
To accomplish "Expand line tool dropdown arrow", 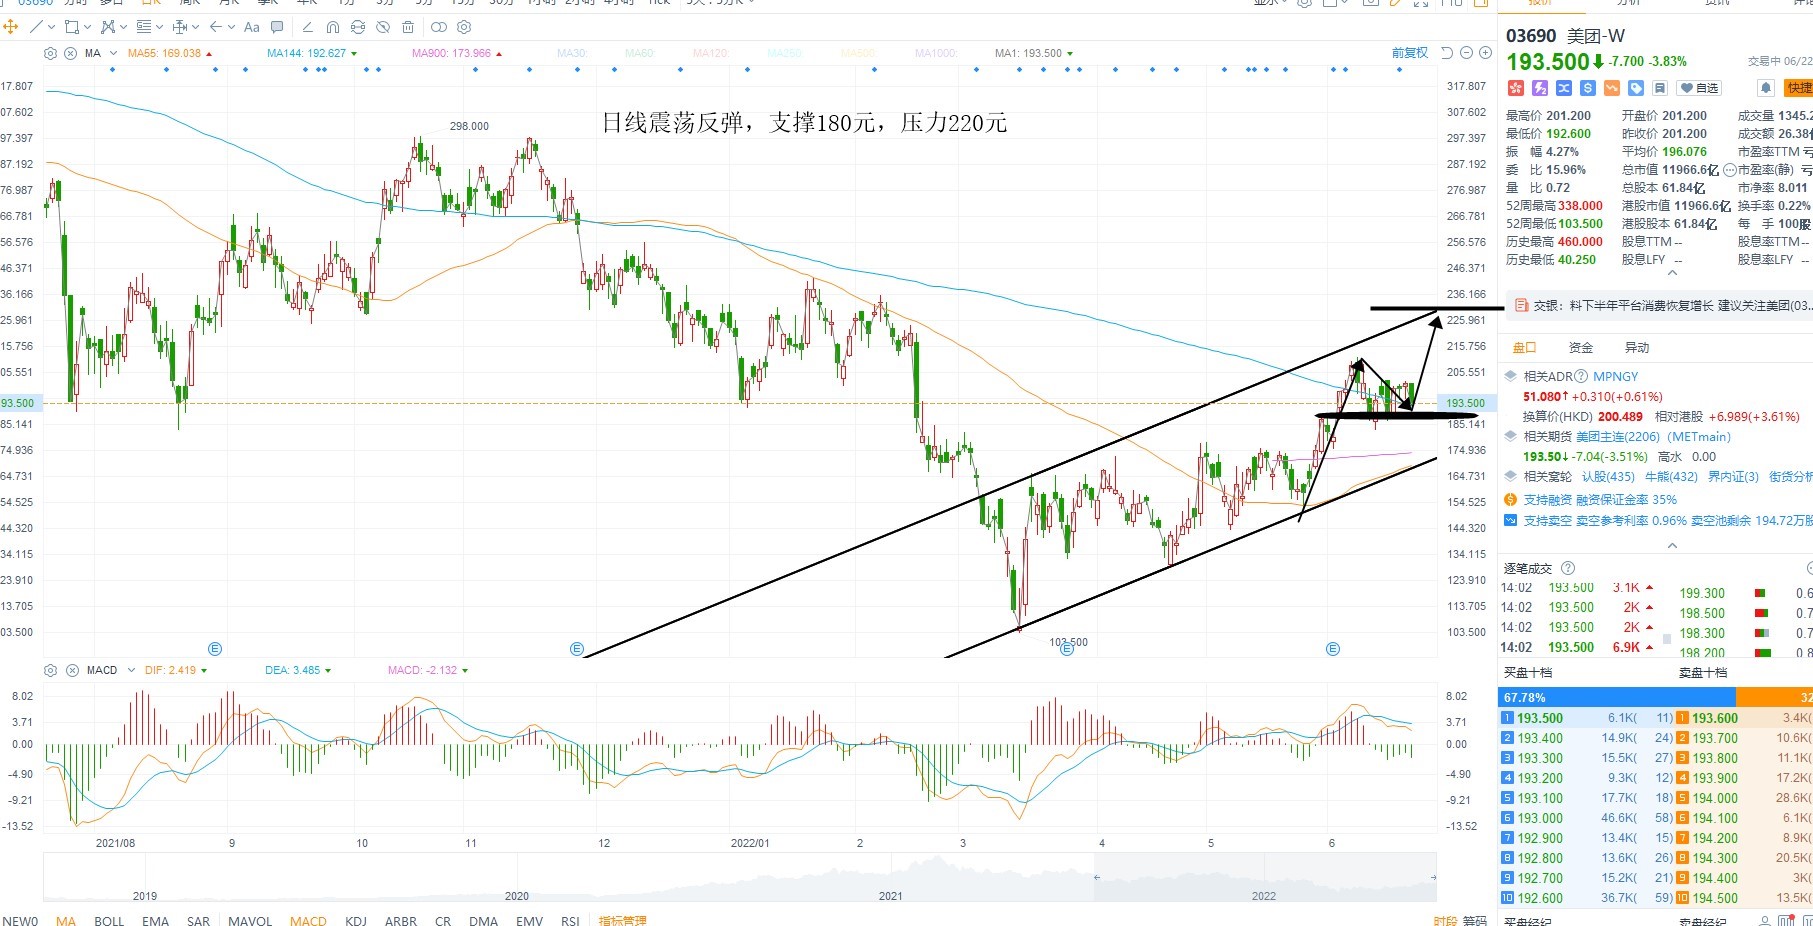I will click(50, 28).
